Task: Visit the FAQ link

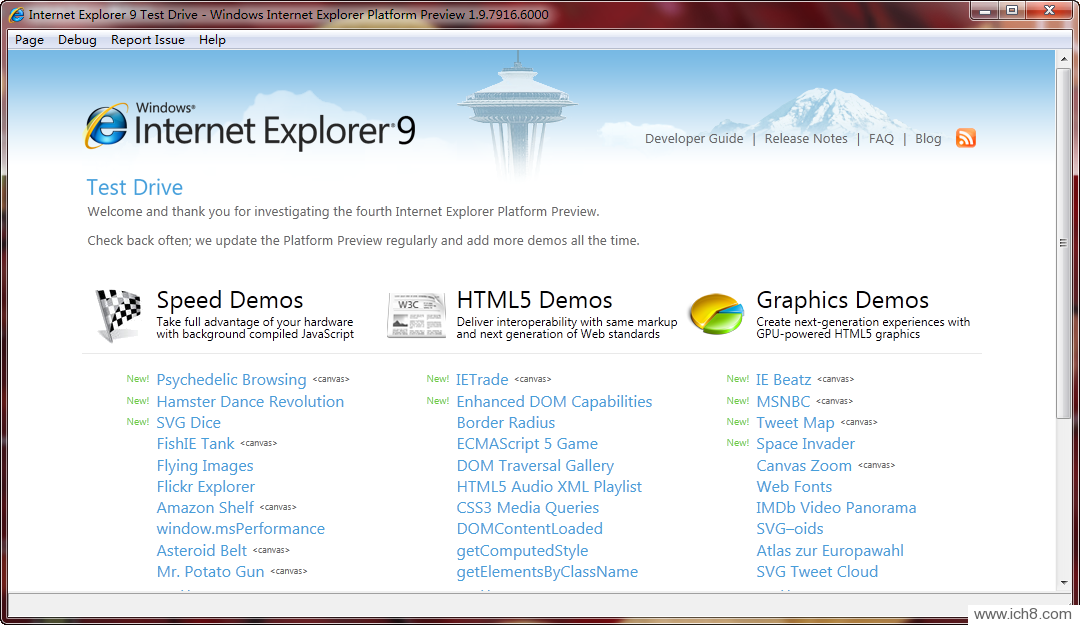Action: coord(881,139)
